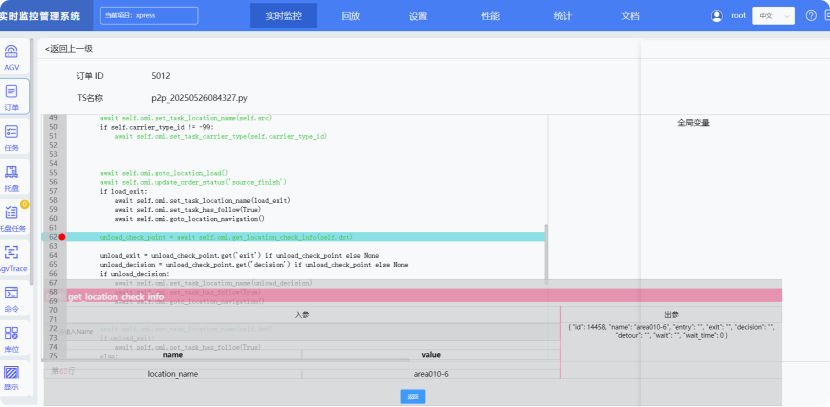Select the location_name table cell
830x407 pixels.
tap(173, 374)
